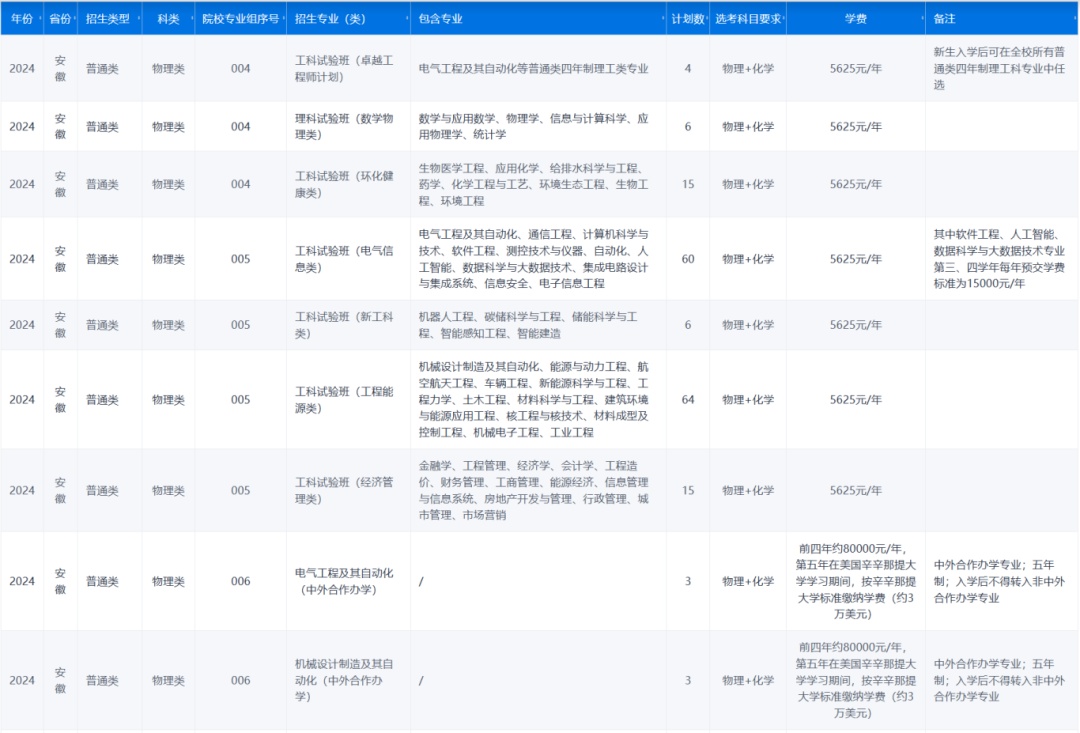
Task: Click the filter icon on 学费 column header
Action: (x=921, y=19)
